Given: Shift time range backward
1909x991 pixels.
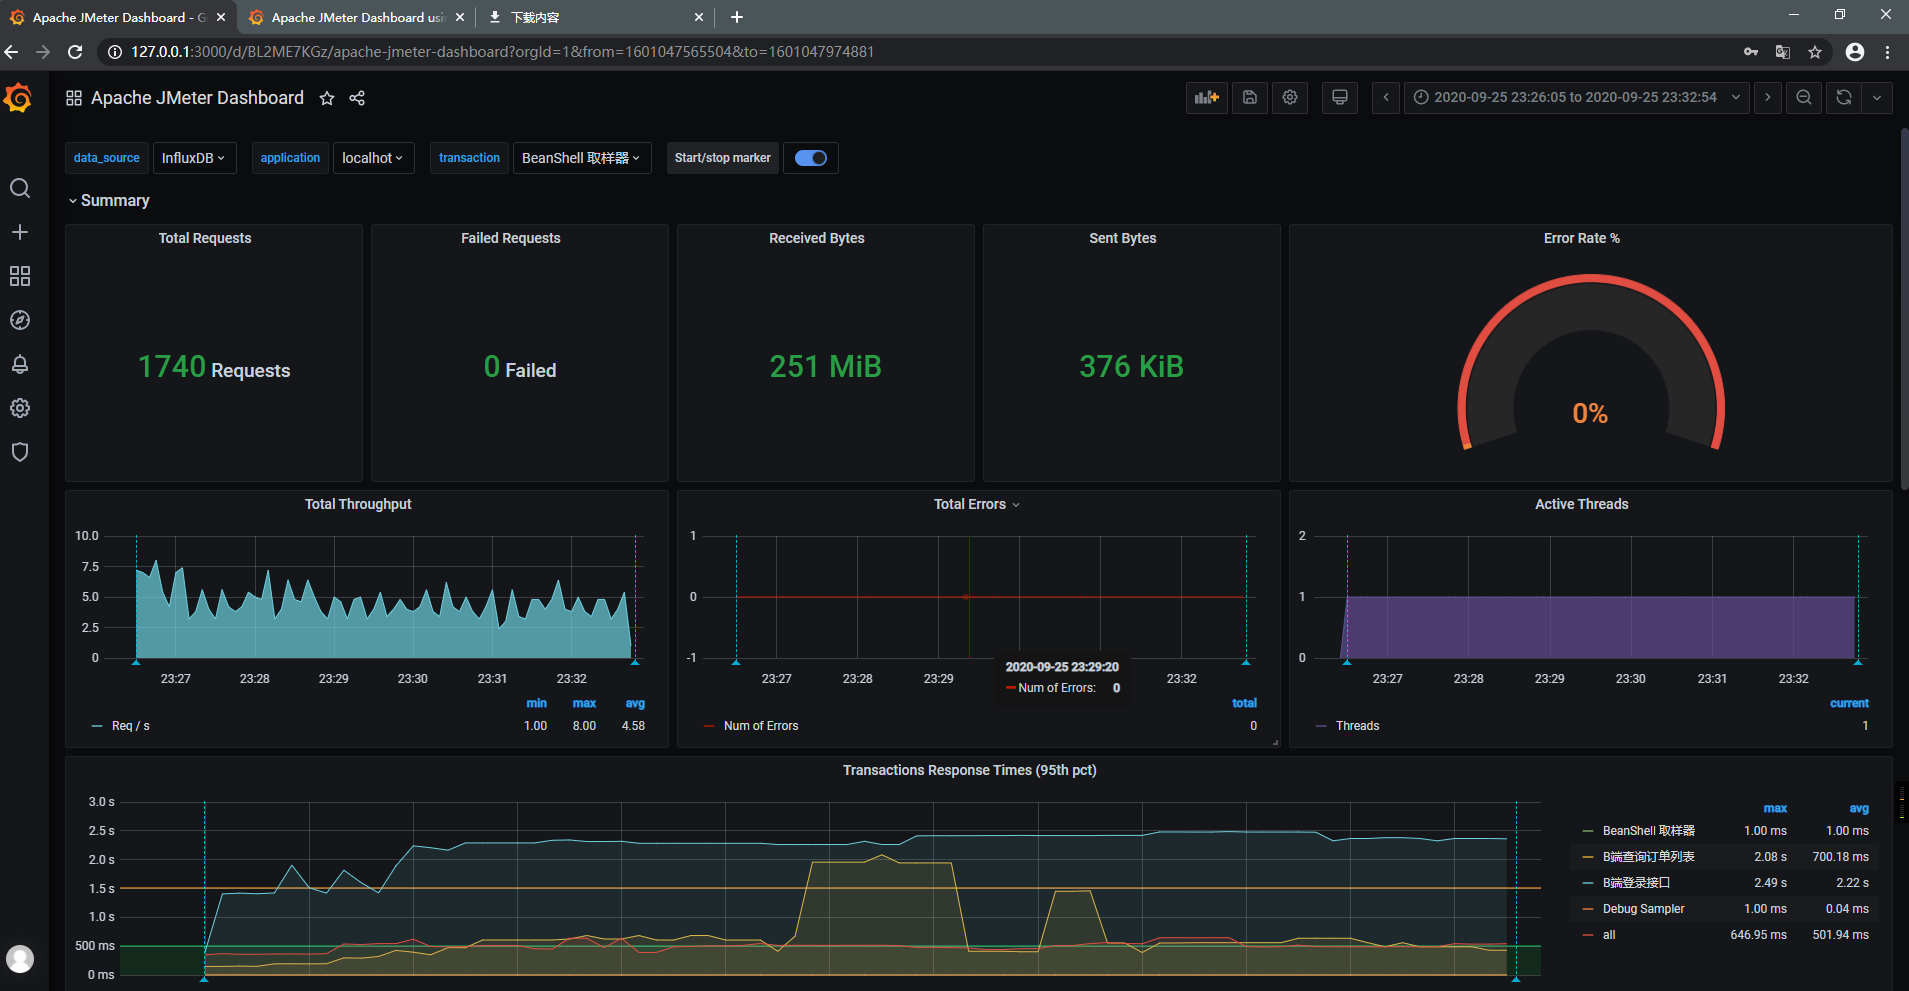Looking at the screenshot, I should pyautogui.click(x=1386, y=97).
